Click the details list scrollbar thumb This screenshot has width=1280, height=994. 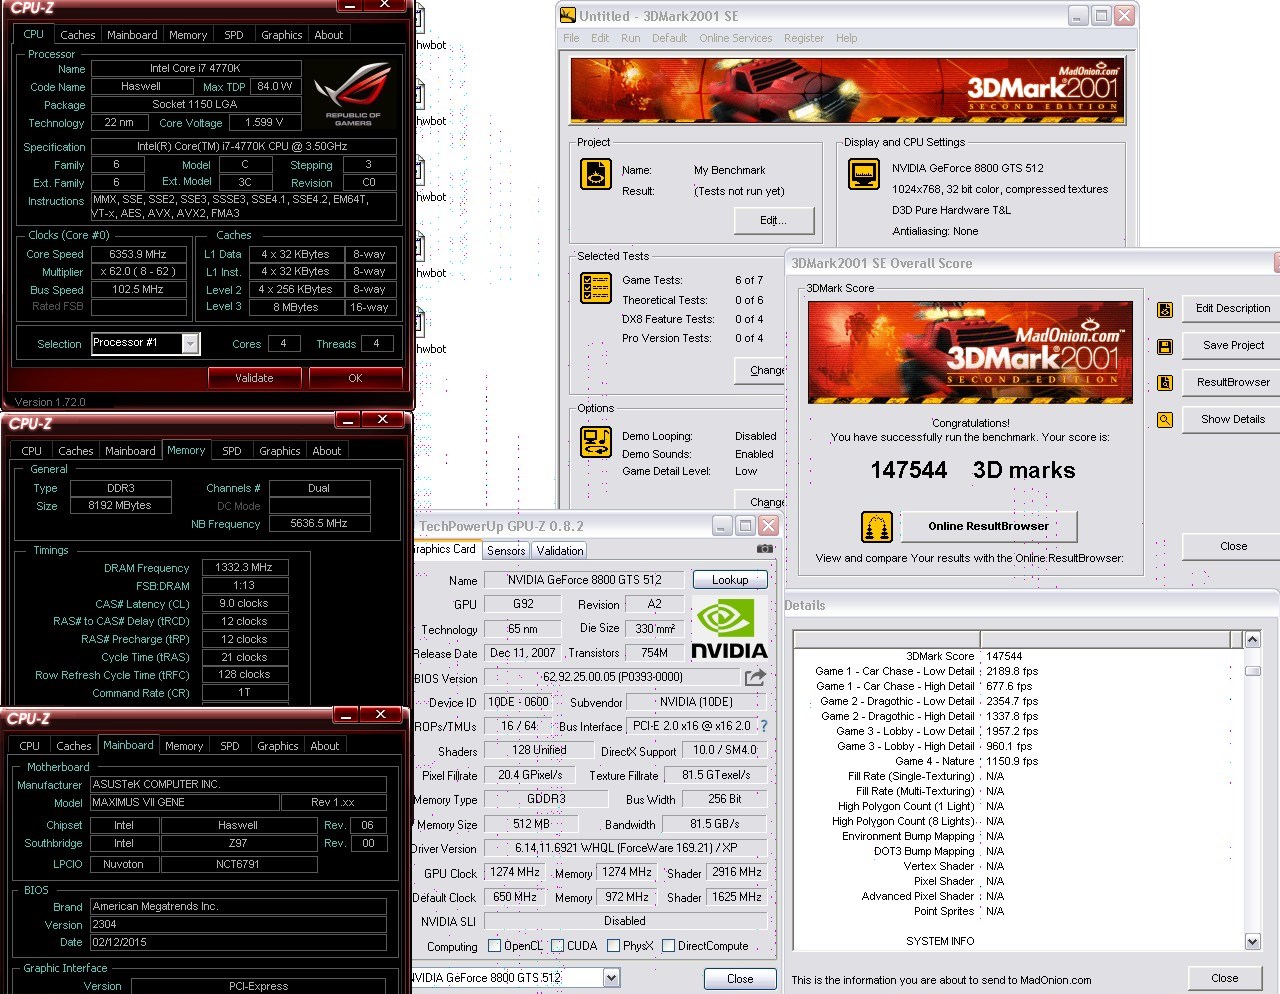click(x=1252, y=670)
